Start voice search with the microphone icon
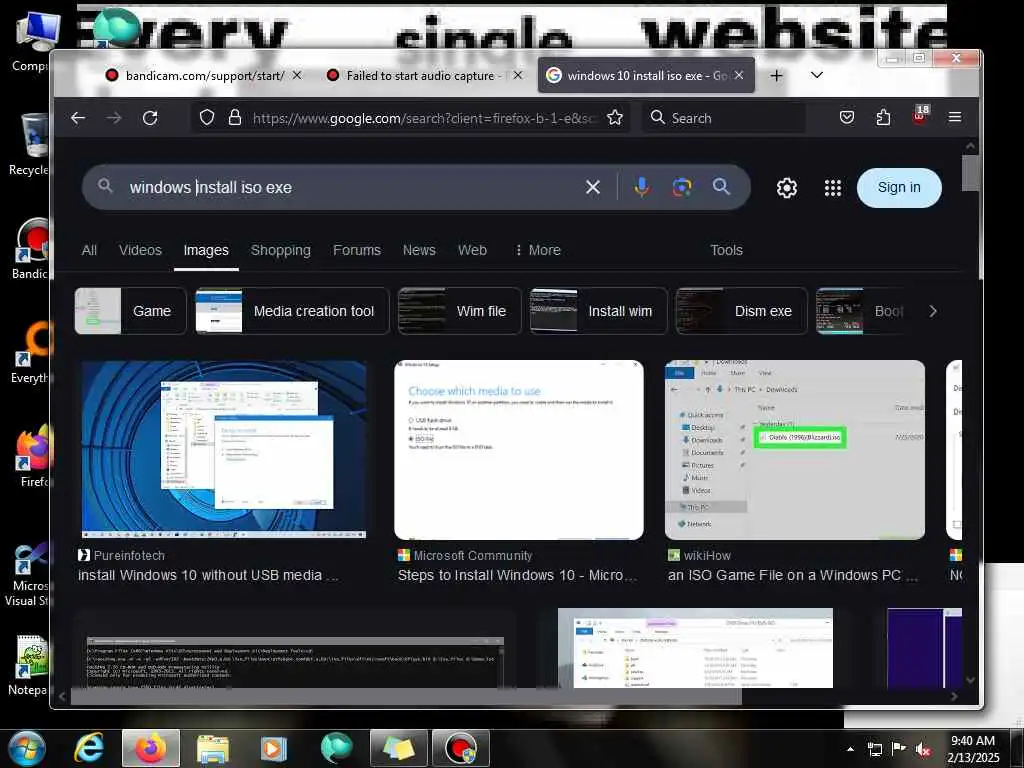The height and width of the screenshot is (768, 1024). coord(642,187)
